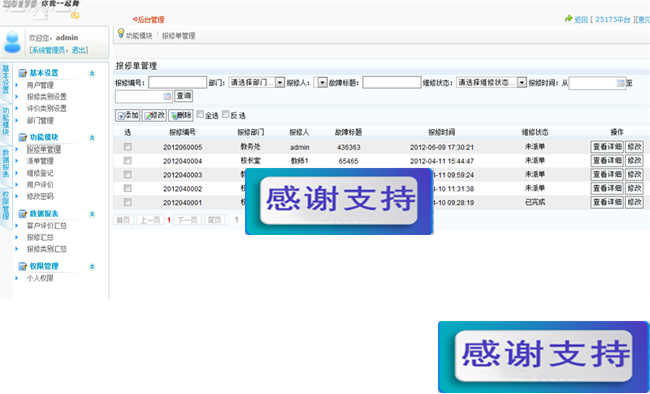Screen dimensions: 650x394
Task: Collapse the 数据报表 section chevron
Action: coord(92,214)
